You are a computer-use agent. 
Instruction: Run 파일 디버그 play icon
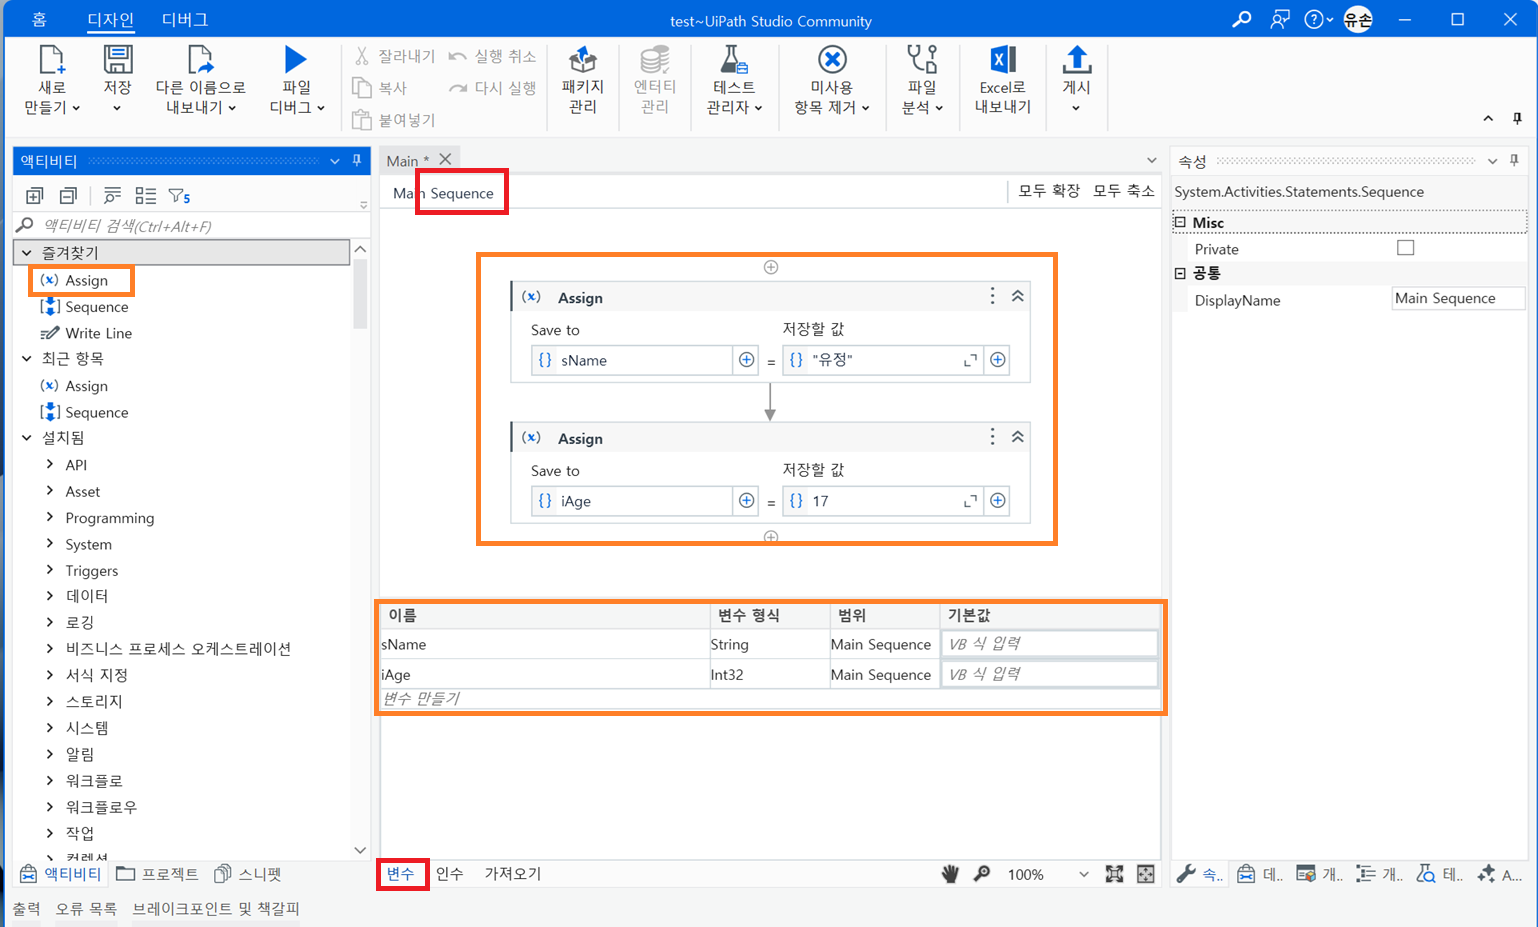pos(296,60)
